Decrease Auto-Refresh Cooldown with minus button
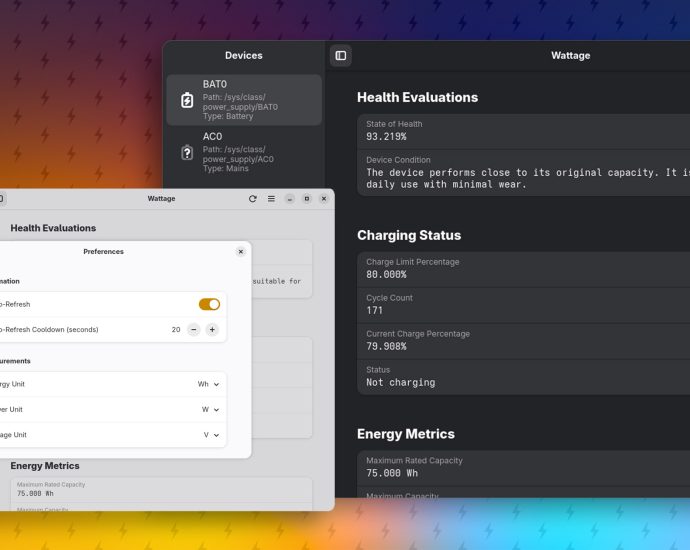690x550 pixels. pos(194,330)
